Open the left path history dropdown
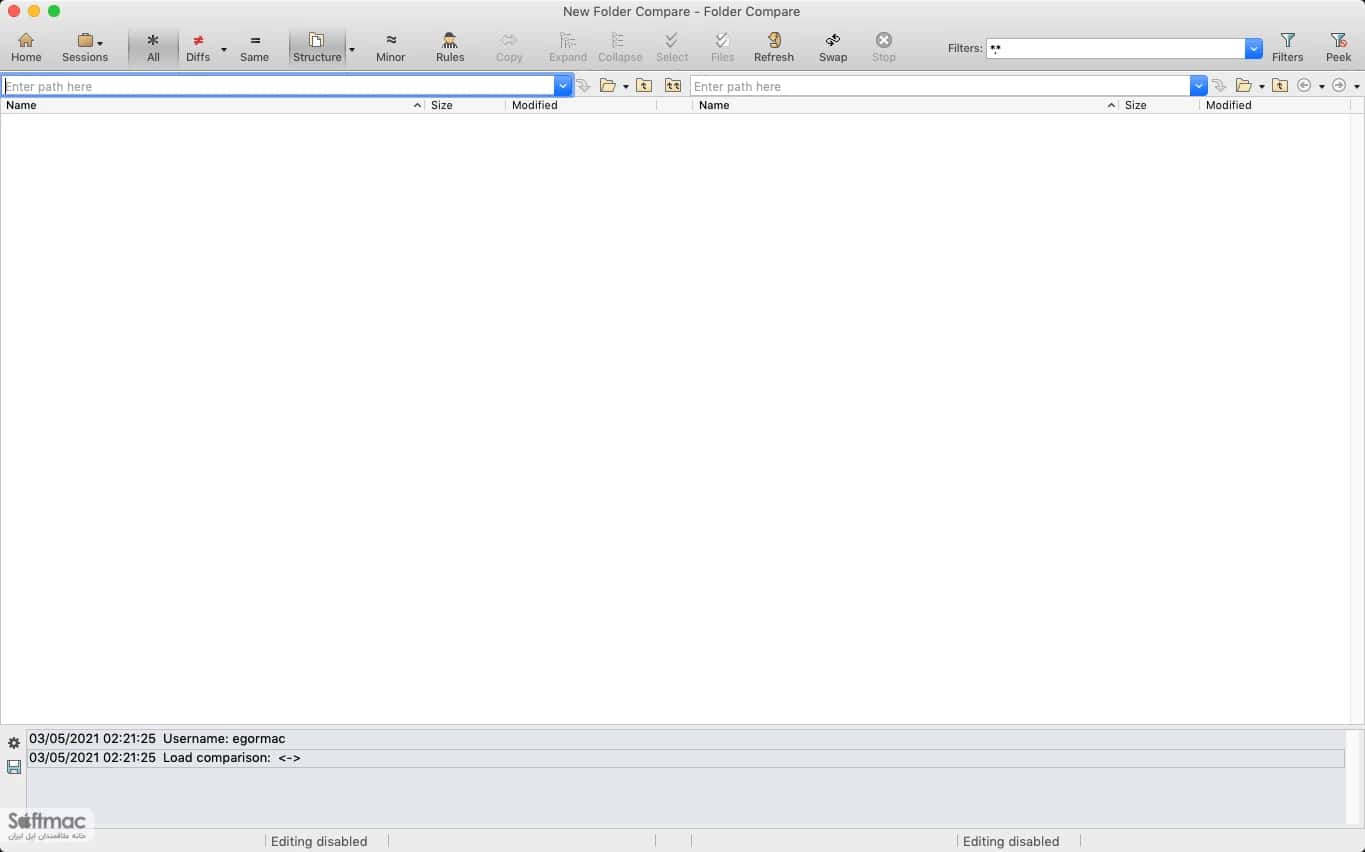 click(563, 86)
